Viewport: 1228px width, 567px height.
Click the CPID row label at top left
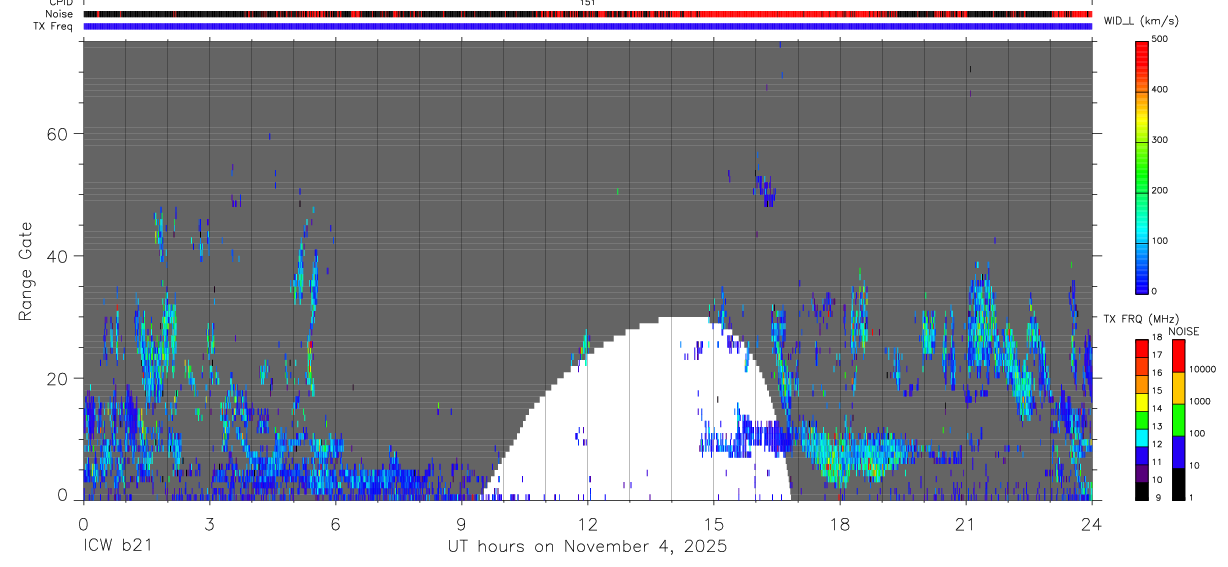coord(61,3)
